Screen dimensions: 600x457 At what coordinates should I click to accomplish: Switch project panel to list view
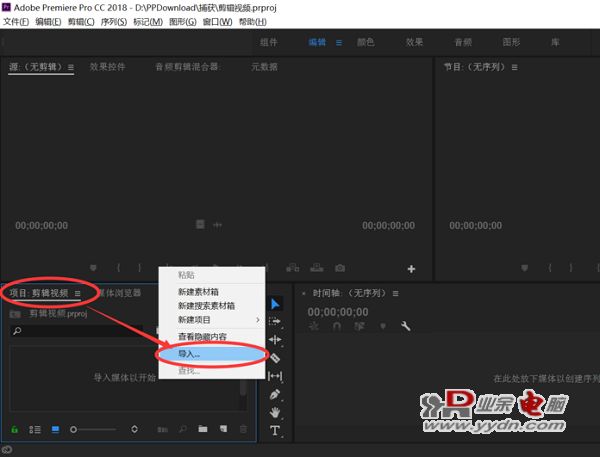coord(35,429)
